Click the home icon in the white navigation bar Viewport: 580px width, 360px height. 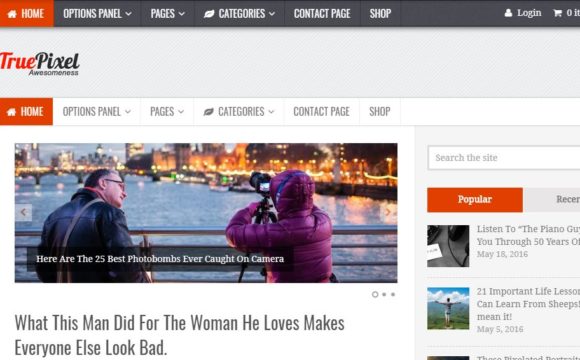[x=11, y=112]
